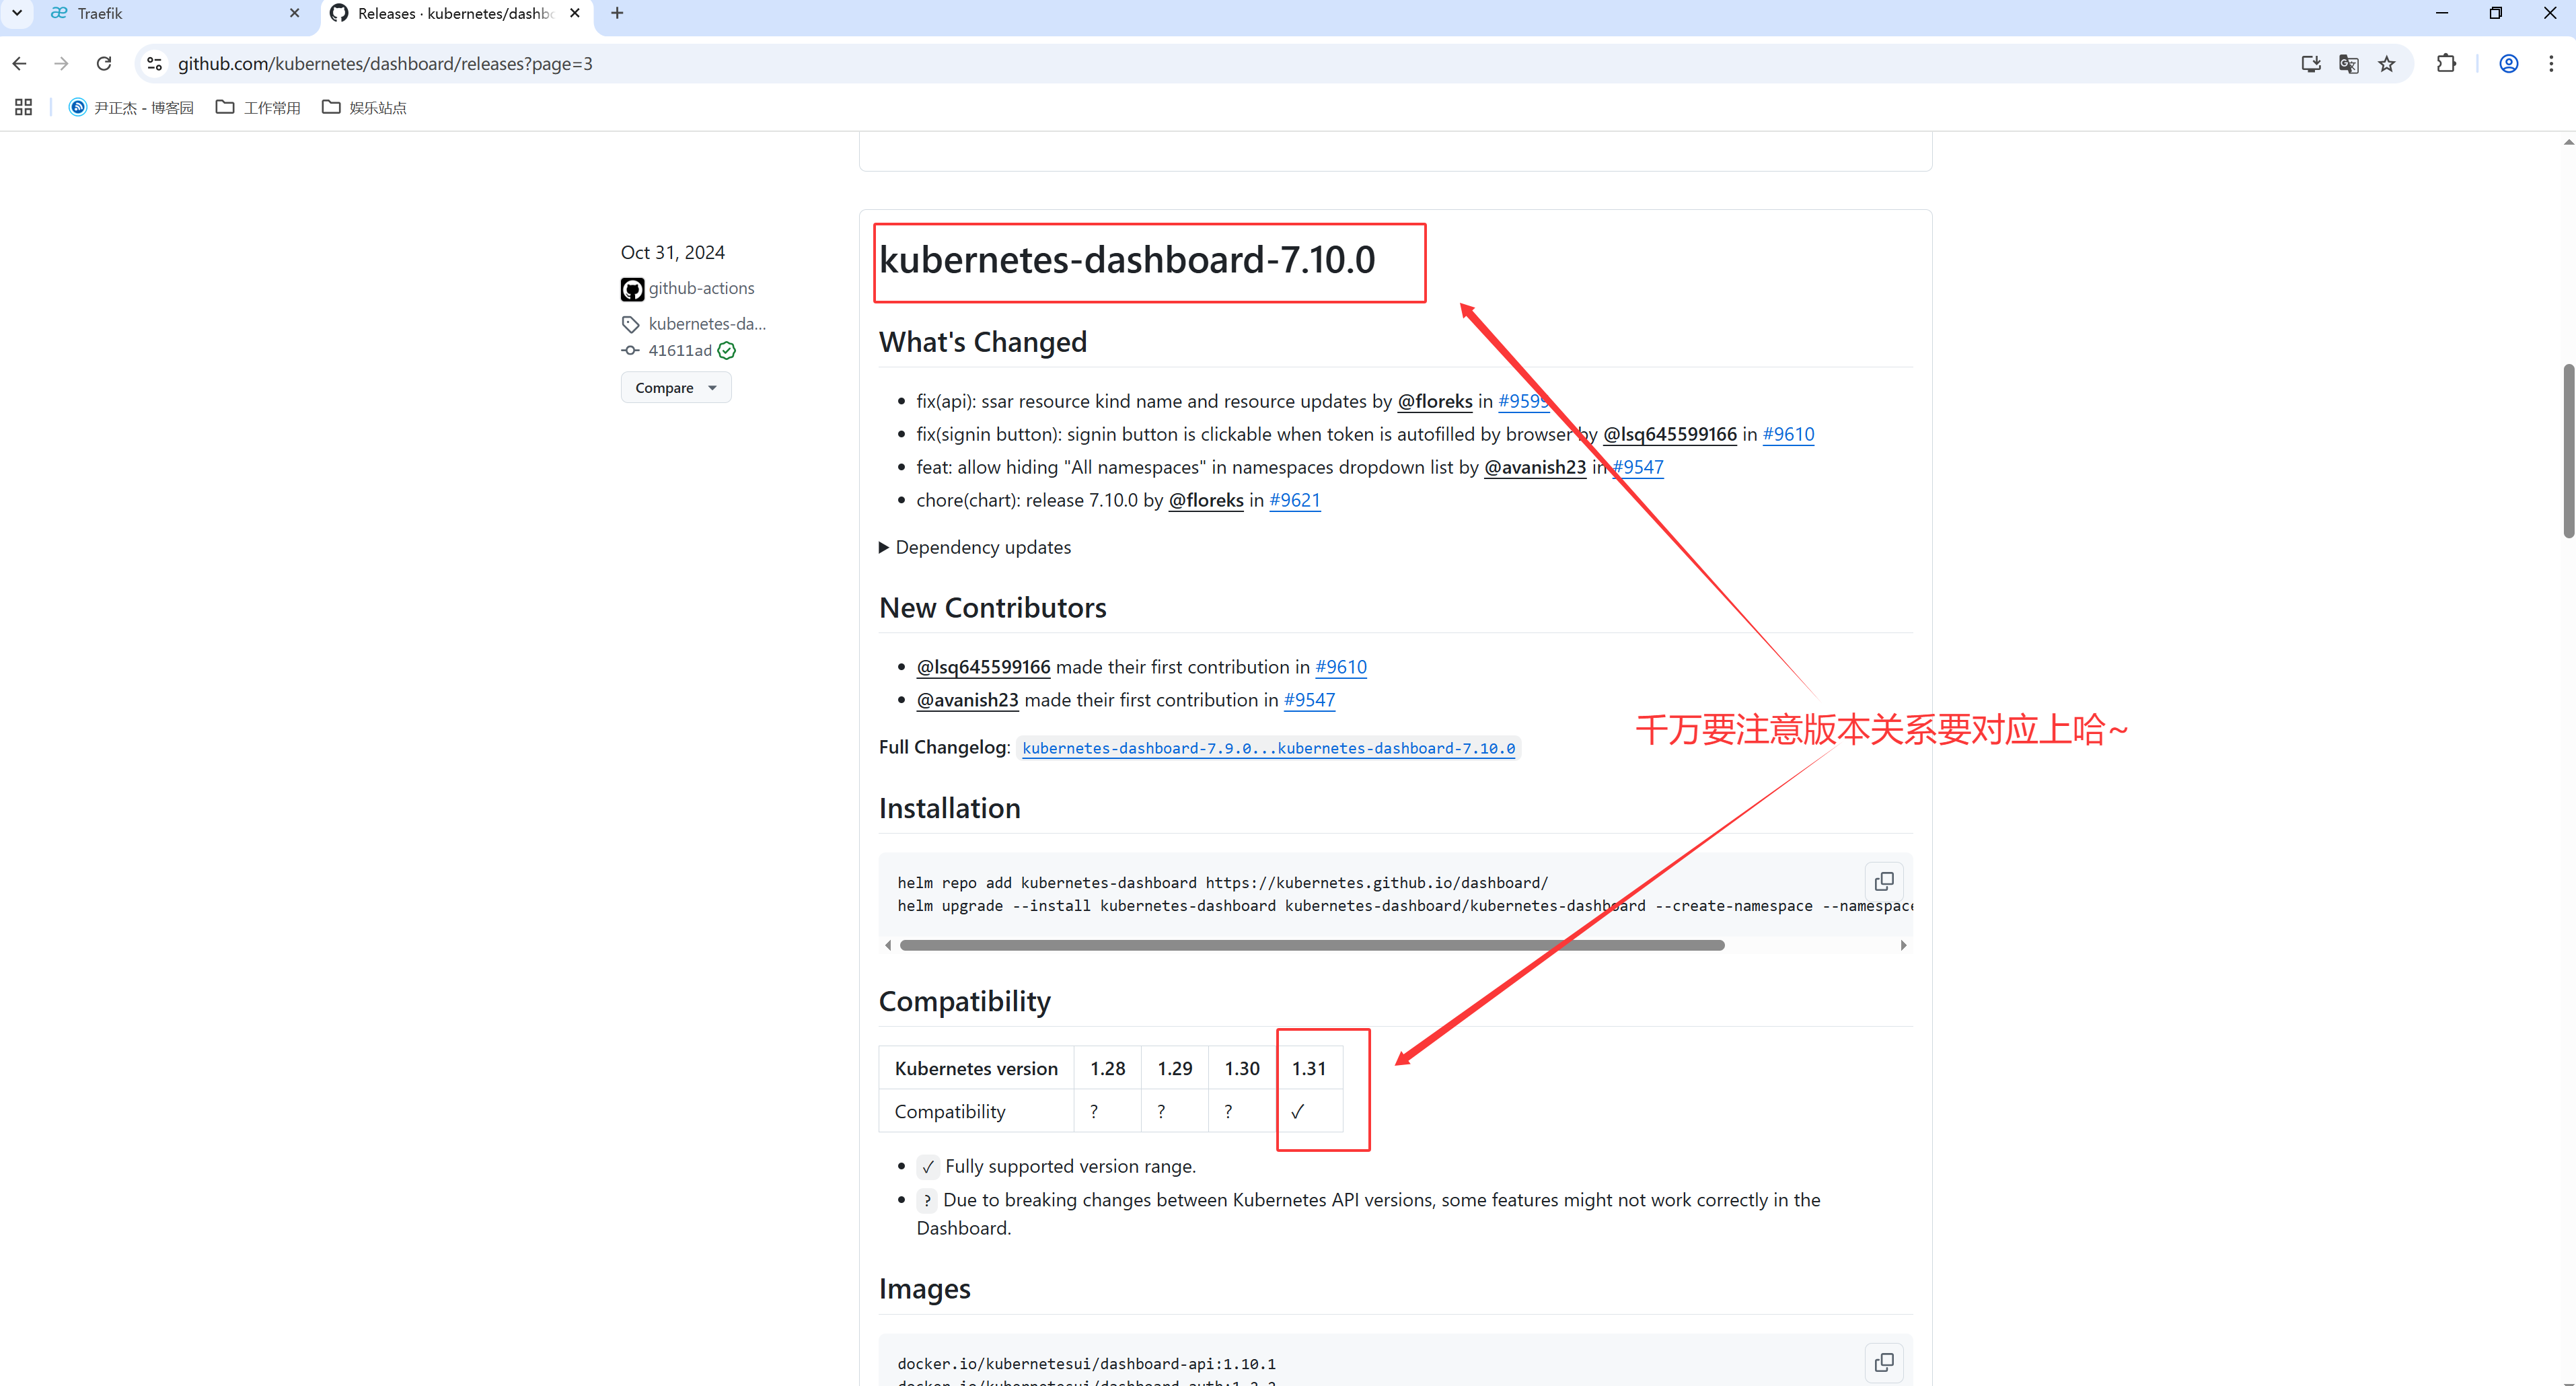This screenshot has height=1386, width=2576.
Task: Open Chrome profile avatar icon
Action: pos(2508,64)
